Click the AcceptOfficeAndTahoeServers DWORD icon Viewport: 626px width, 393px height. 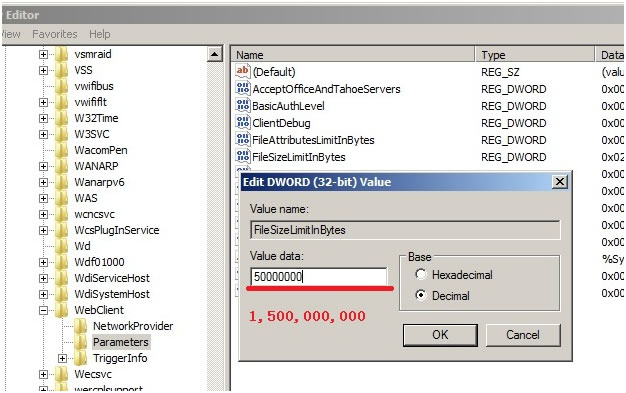pyautogui.click(x=243, y=89)
